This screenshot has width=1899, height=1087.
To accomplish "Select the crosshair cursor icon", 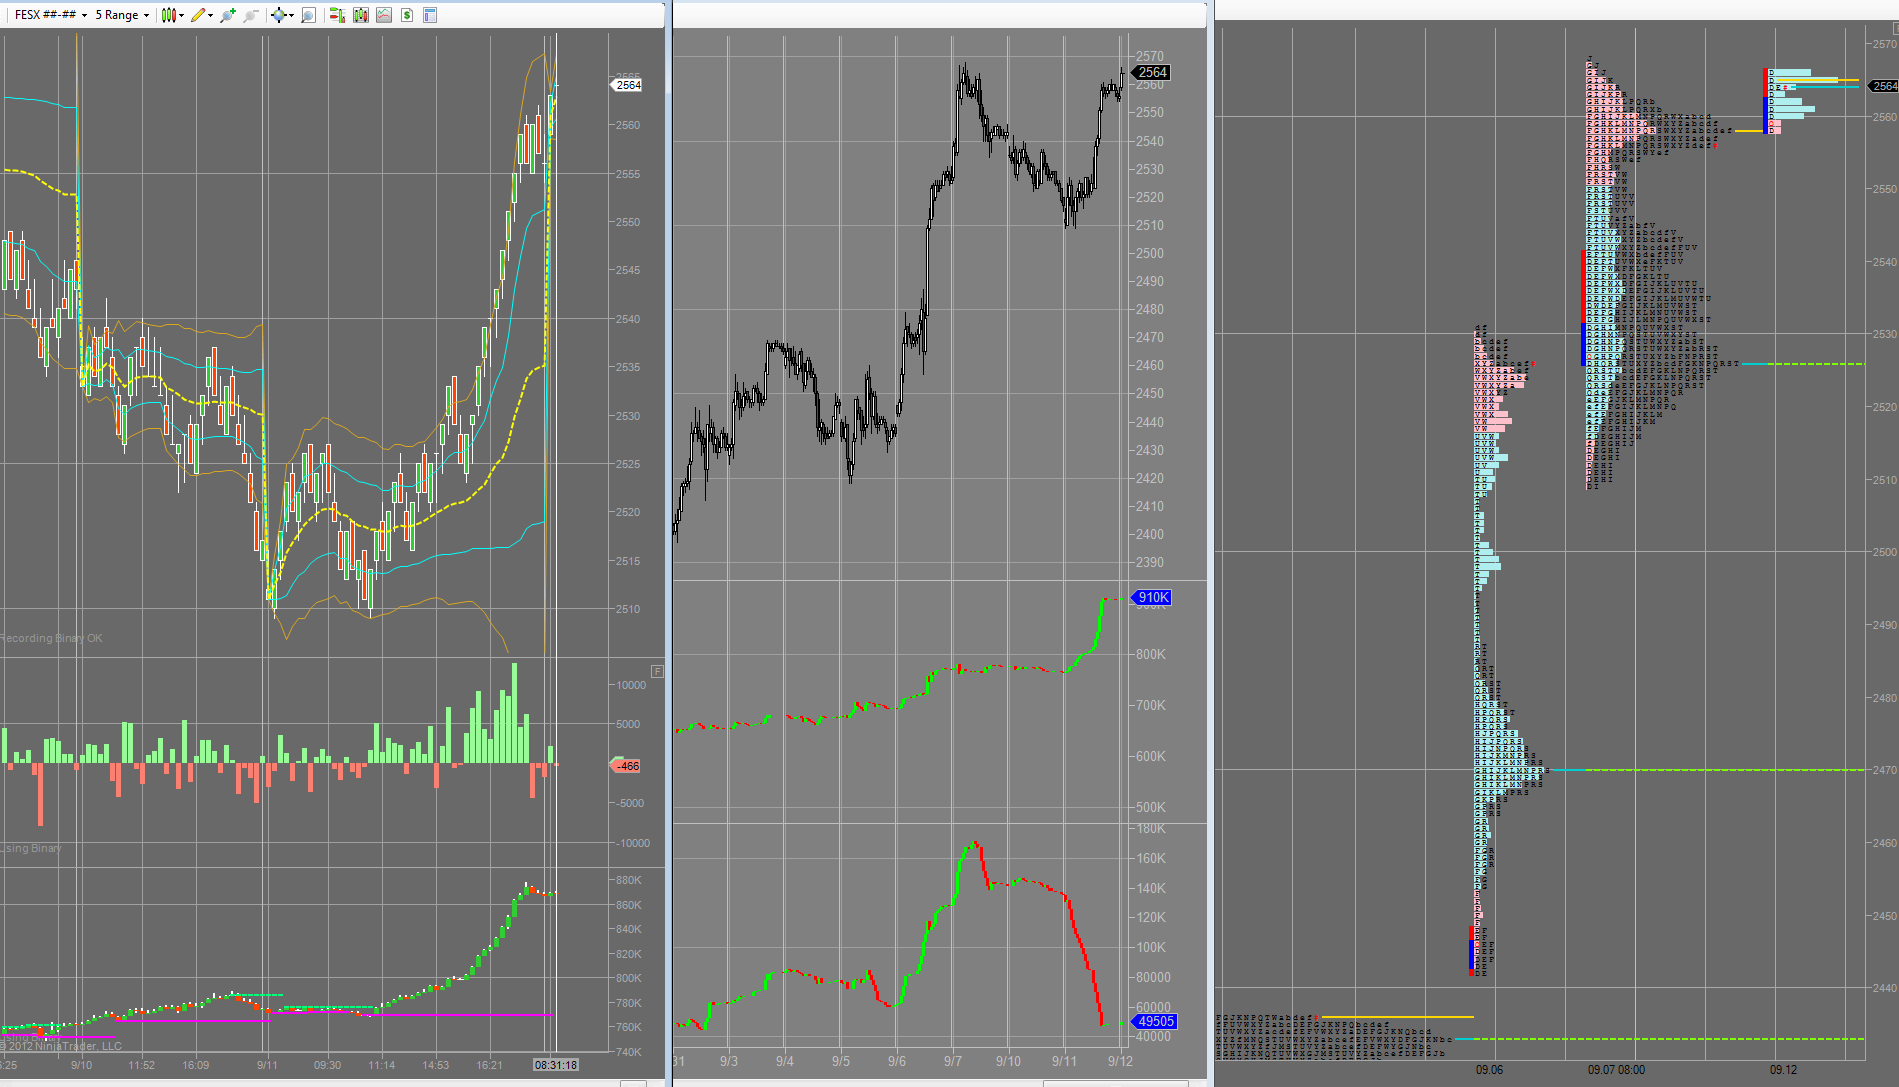I will (x=278, y=15).
